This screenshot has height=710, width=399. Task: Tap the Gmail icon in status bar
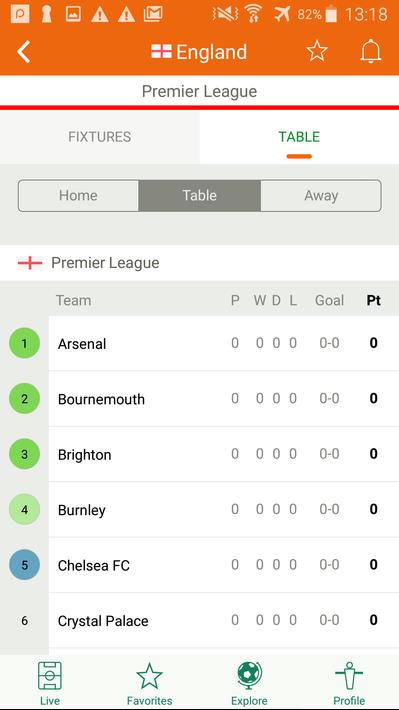click(x=153, y=14)
